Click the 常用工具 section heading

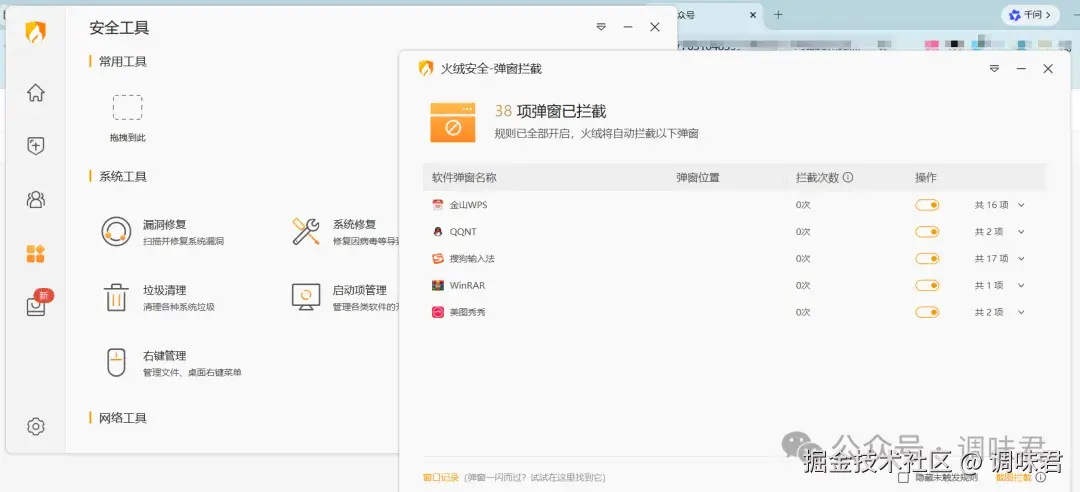(123, 61)
